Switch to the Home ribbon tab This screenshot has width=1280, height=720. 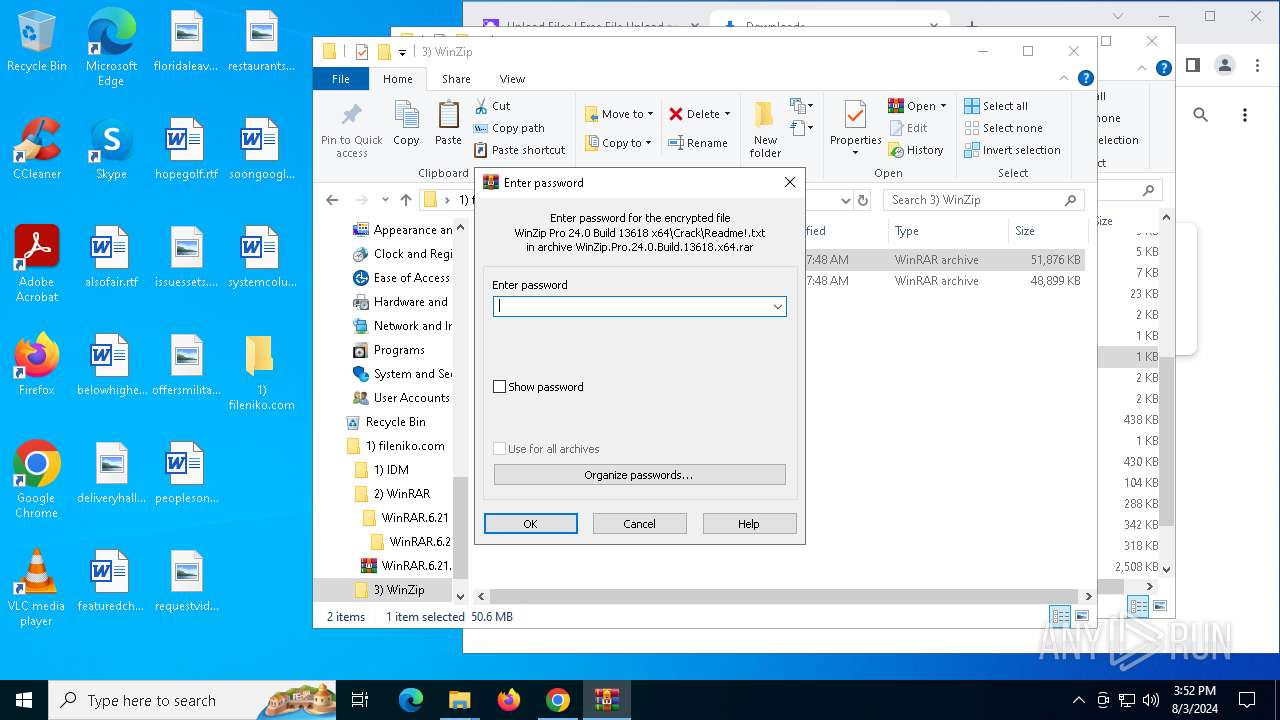coord(397,79)
